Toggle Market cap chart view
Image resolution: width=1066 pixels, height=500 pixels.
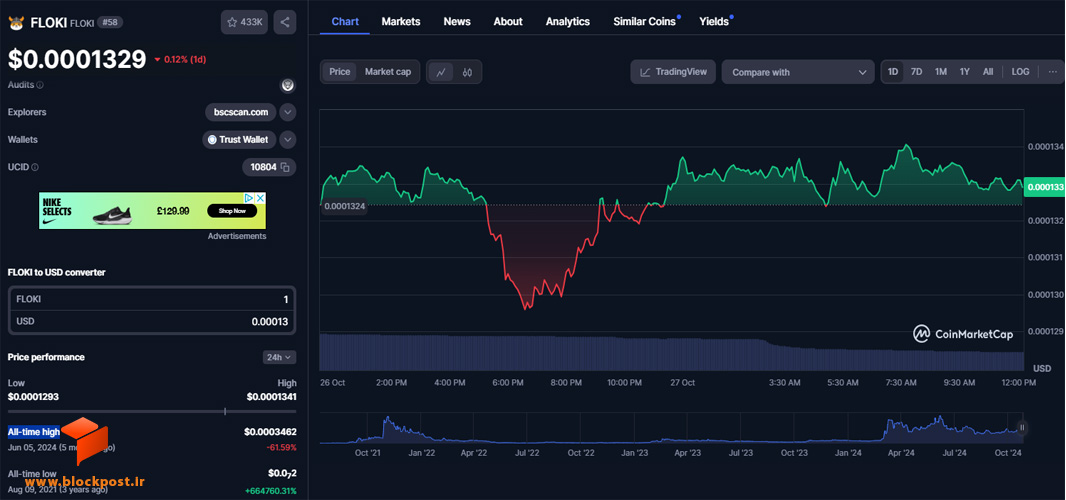388,72
